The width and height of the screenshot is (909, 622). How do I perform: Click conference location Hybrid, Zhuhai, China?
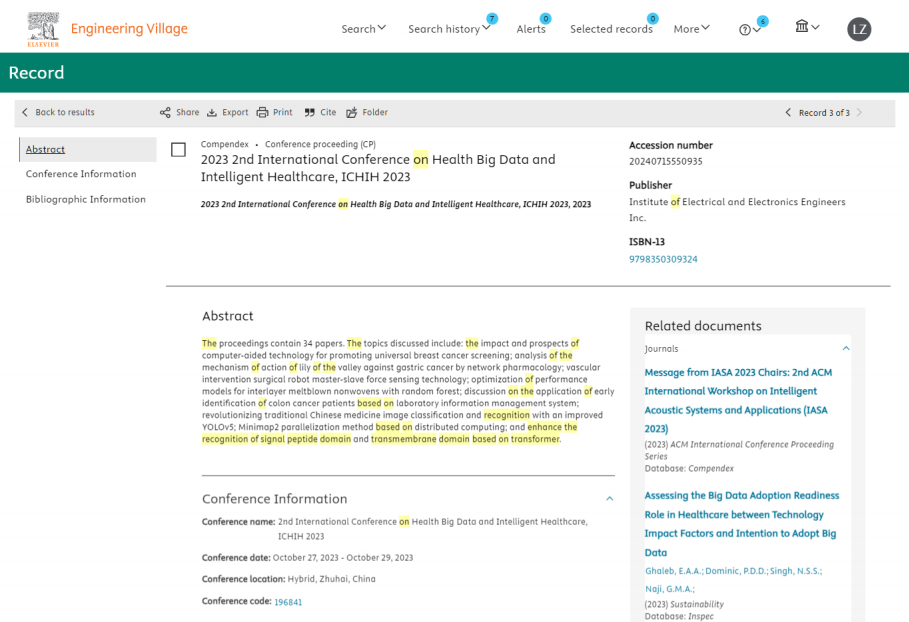point(332,579)
